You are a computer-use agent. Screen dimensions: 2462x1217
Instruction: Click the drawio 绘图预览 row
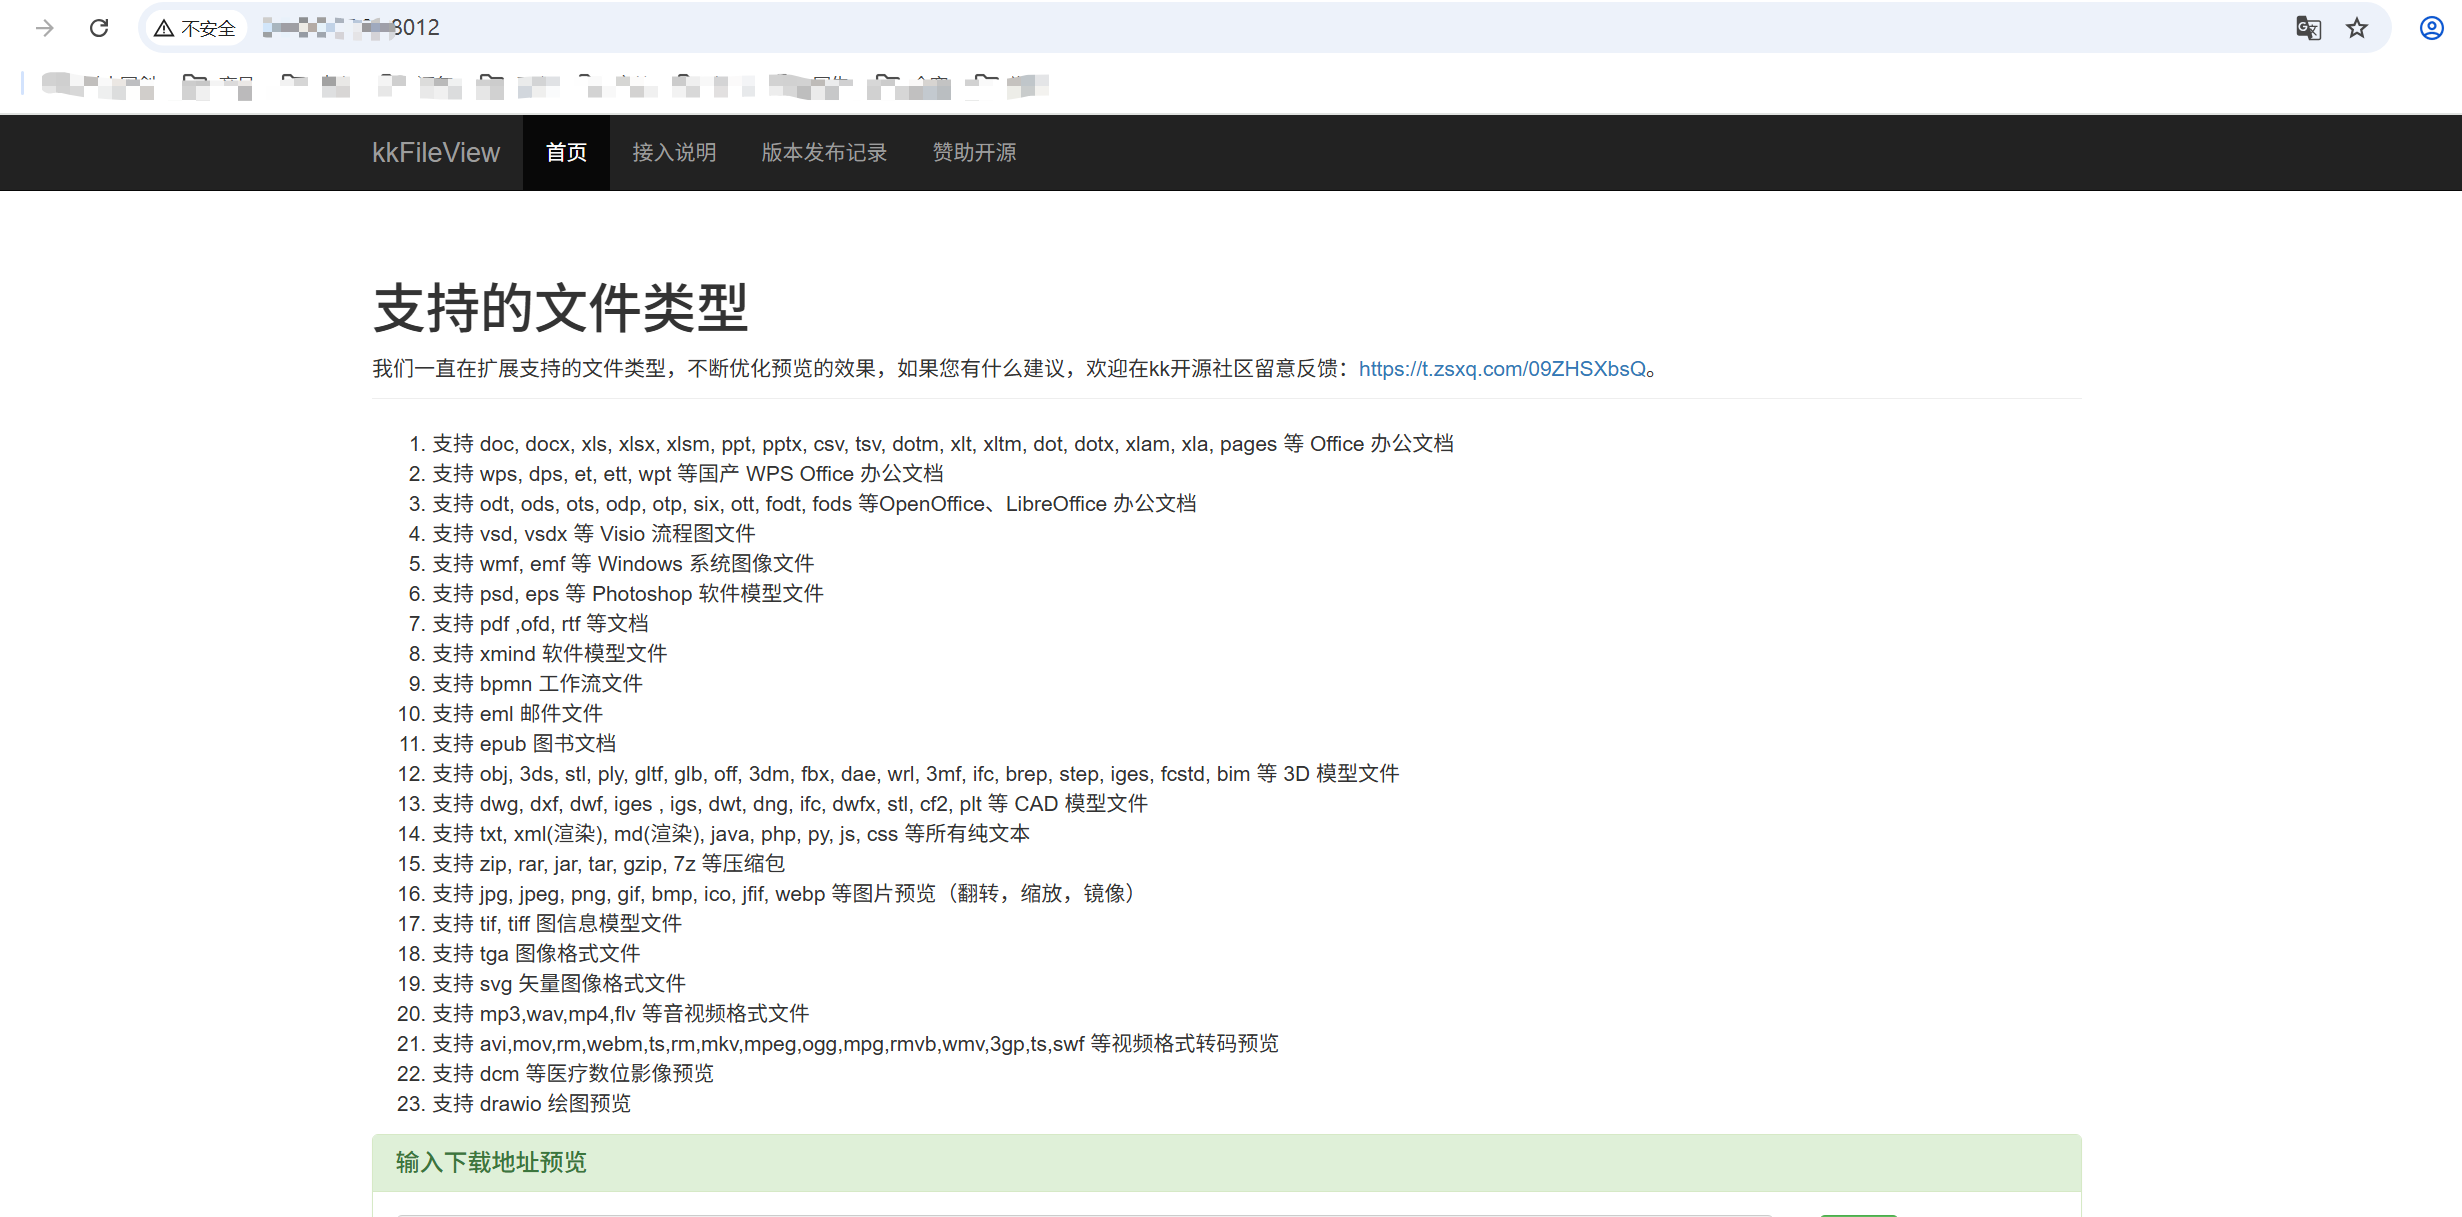coord(532,1104)
